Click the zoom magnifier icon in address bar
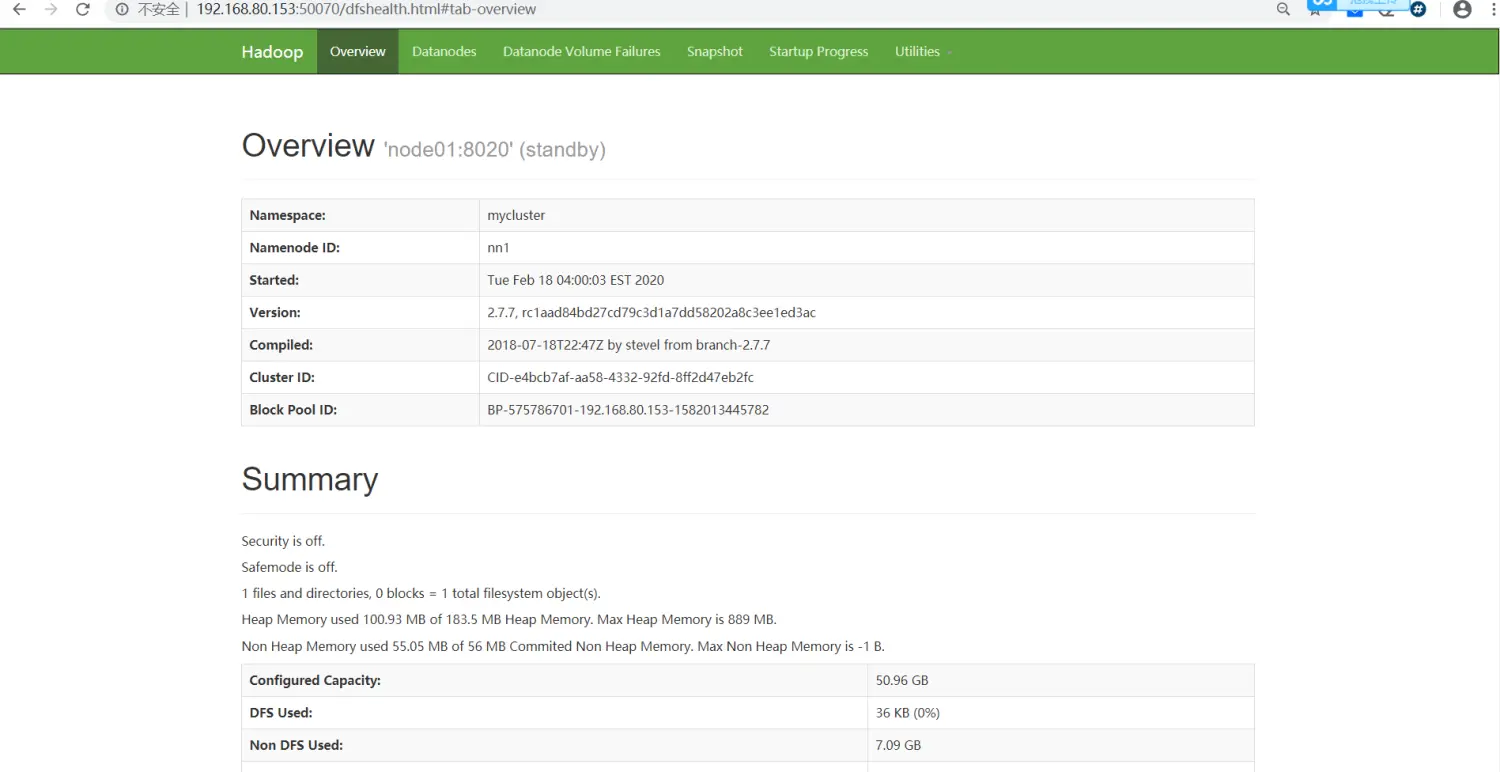 click(x=1283, y=9)
